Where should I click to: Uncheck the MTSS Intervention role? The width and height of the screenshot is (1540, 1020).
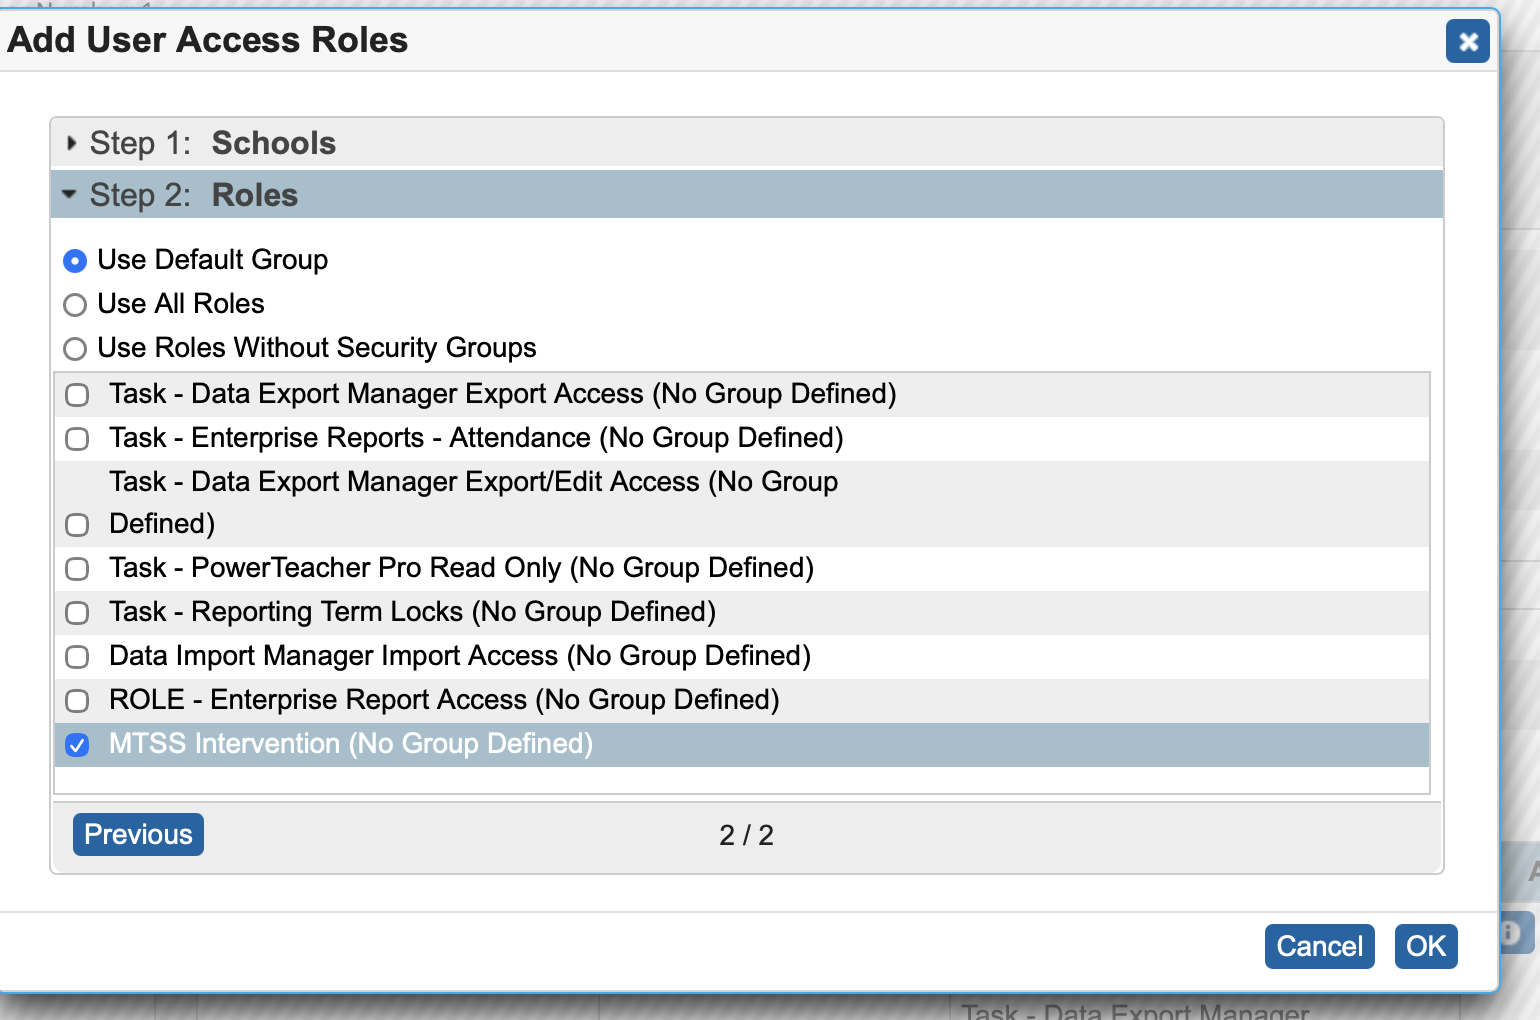(77, 745)
